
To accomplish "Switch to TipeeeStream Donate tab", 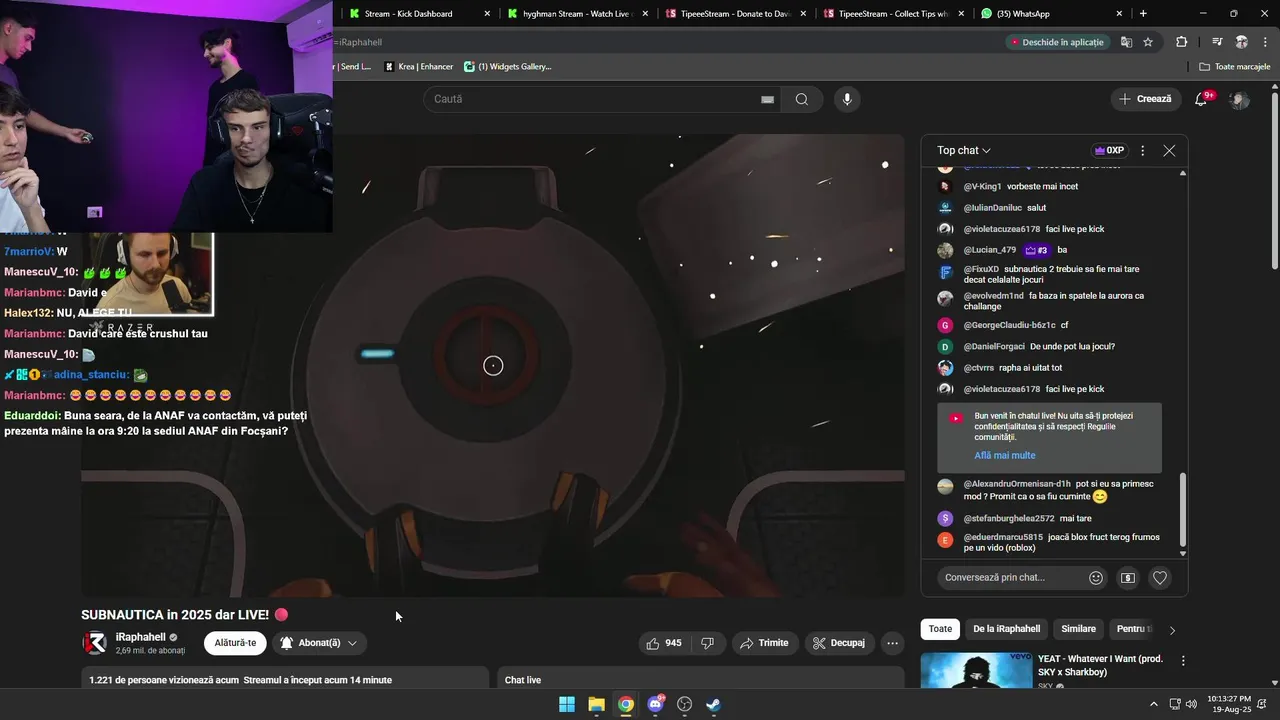I will [x=735, y=14].
